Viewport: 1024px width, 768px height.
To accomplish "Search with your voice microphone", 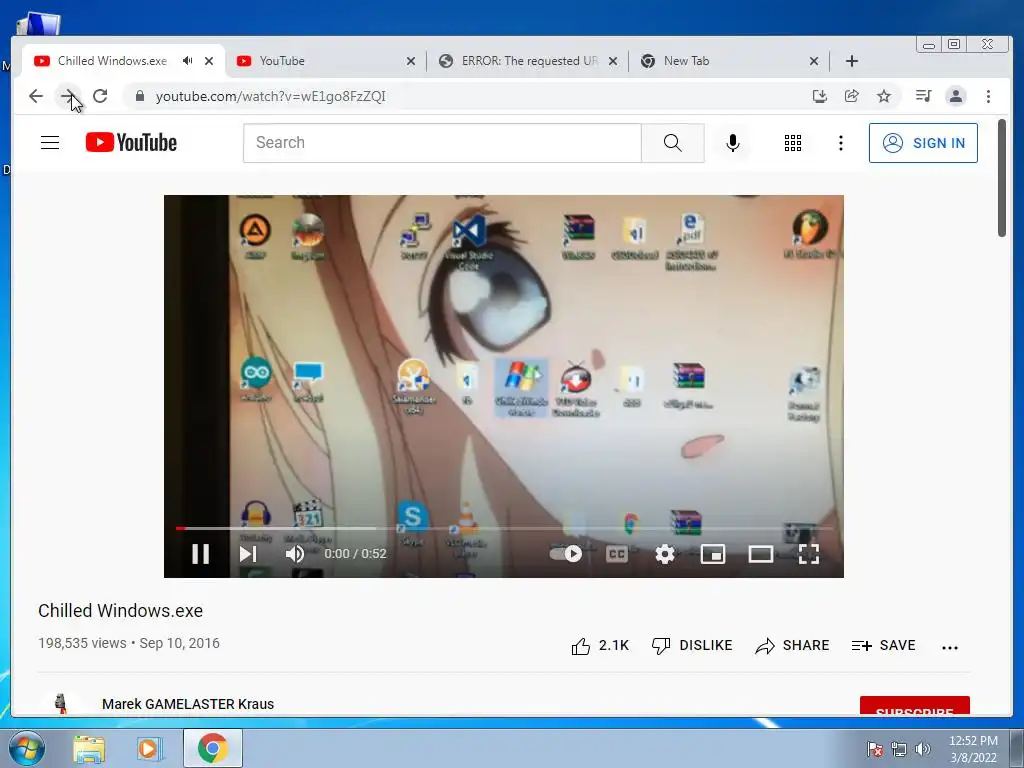I will point(733,142).
